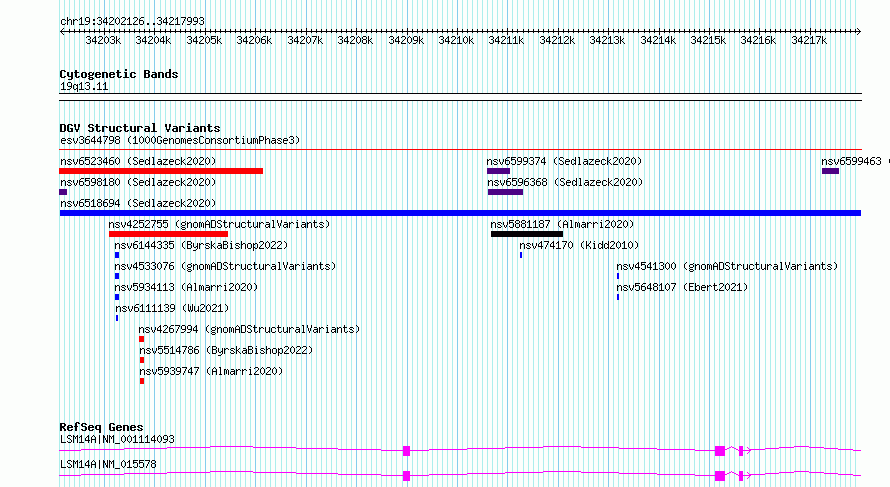The width and height of the screenshot is (890, 487).
Task: Open nsv6111139 (Wu2021) label
Action: 172,308
